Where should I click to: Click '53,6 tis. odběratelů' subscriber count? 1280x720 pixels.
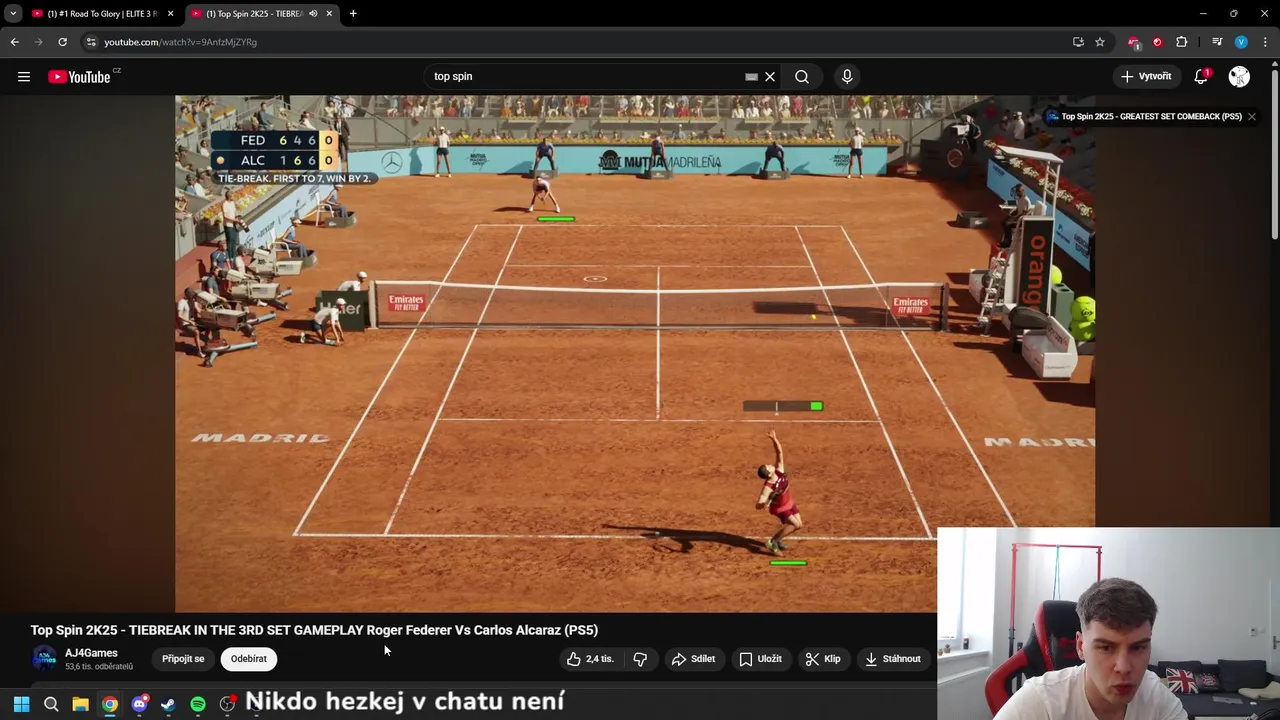(99, 666)
